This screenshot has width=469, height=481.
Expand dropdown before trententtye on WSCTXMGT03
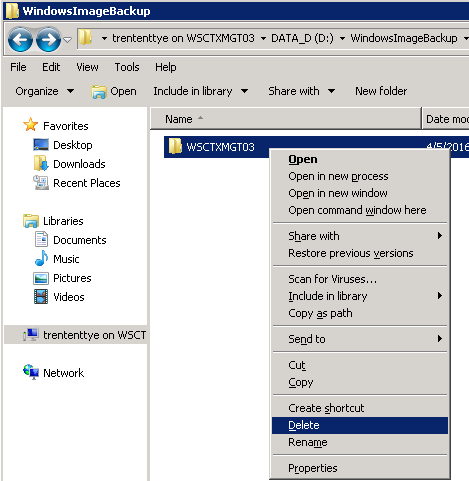(104, 39)
